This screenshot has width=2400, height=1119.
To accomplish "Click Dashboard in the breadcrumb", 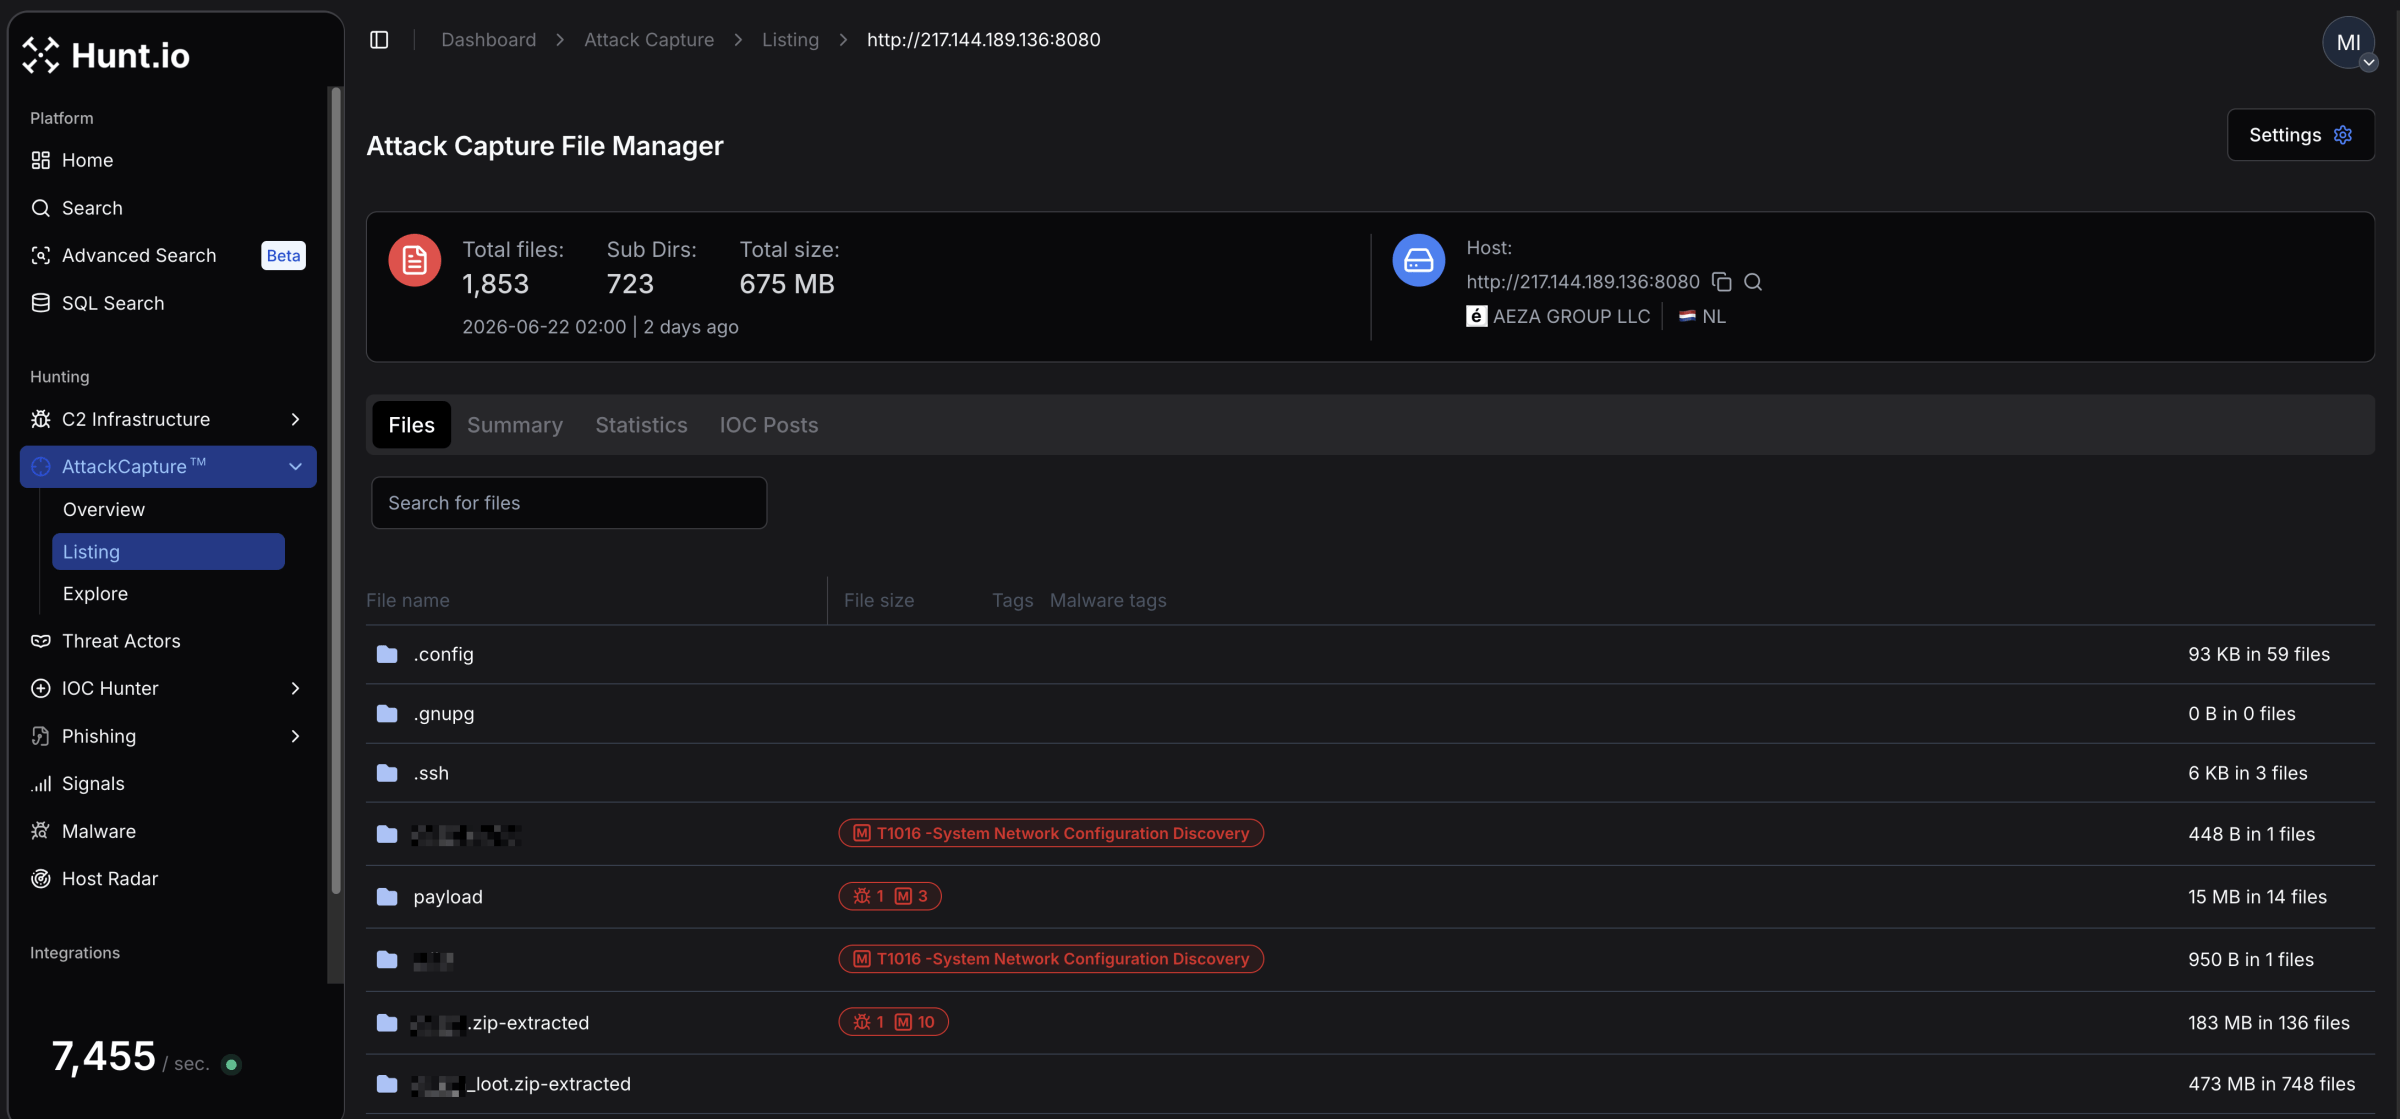I will pyautogui.click(x=488, y=40).
